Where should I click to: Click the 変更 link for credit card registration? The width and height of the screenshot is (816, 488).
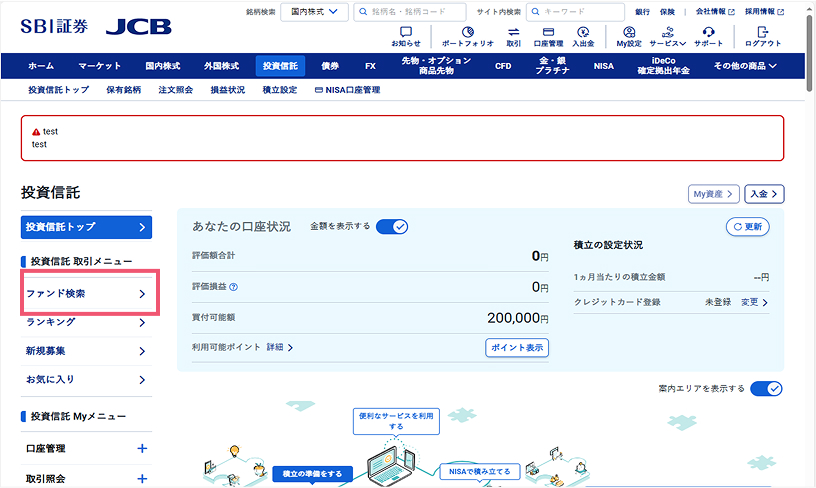pyautogui.click(x=755, y=302)
